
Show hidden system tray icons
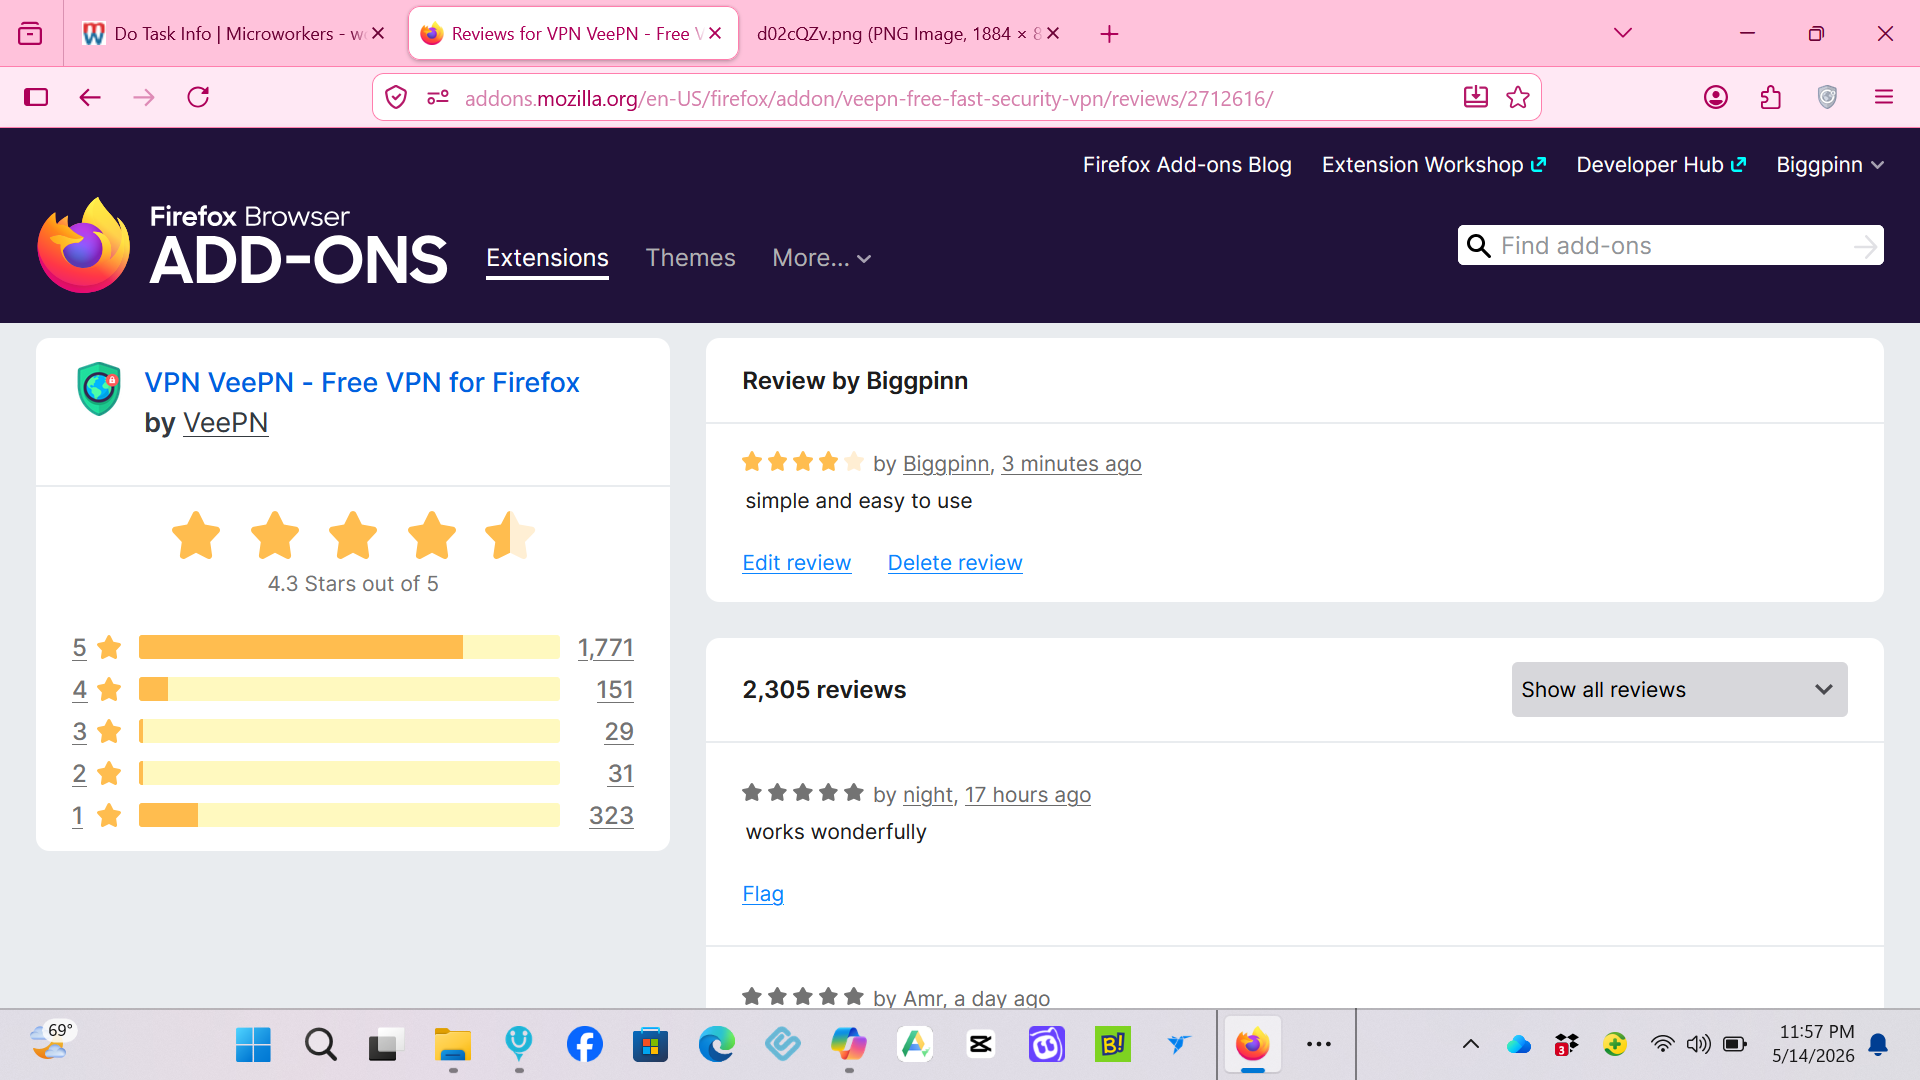coord(1471,1045)
